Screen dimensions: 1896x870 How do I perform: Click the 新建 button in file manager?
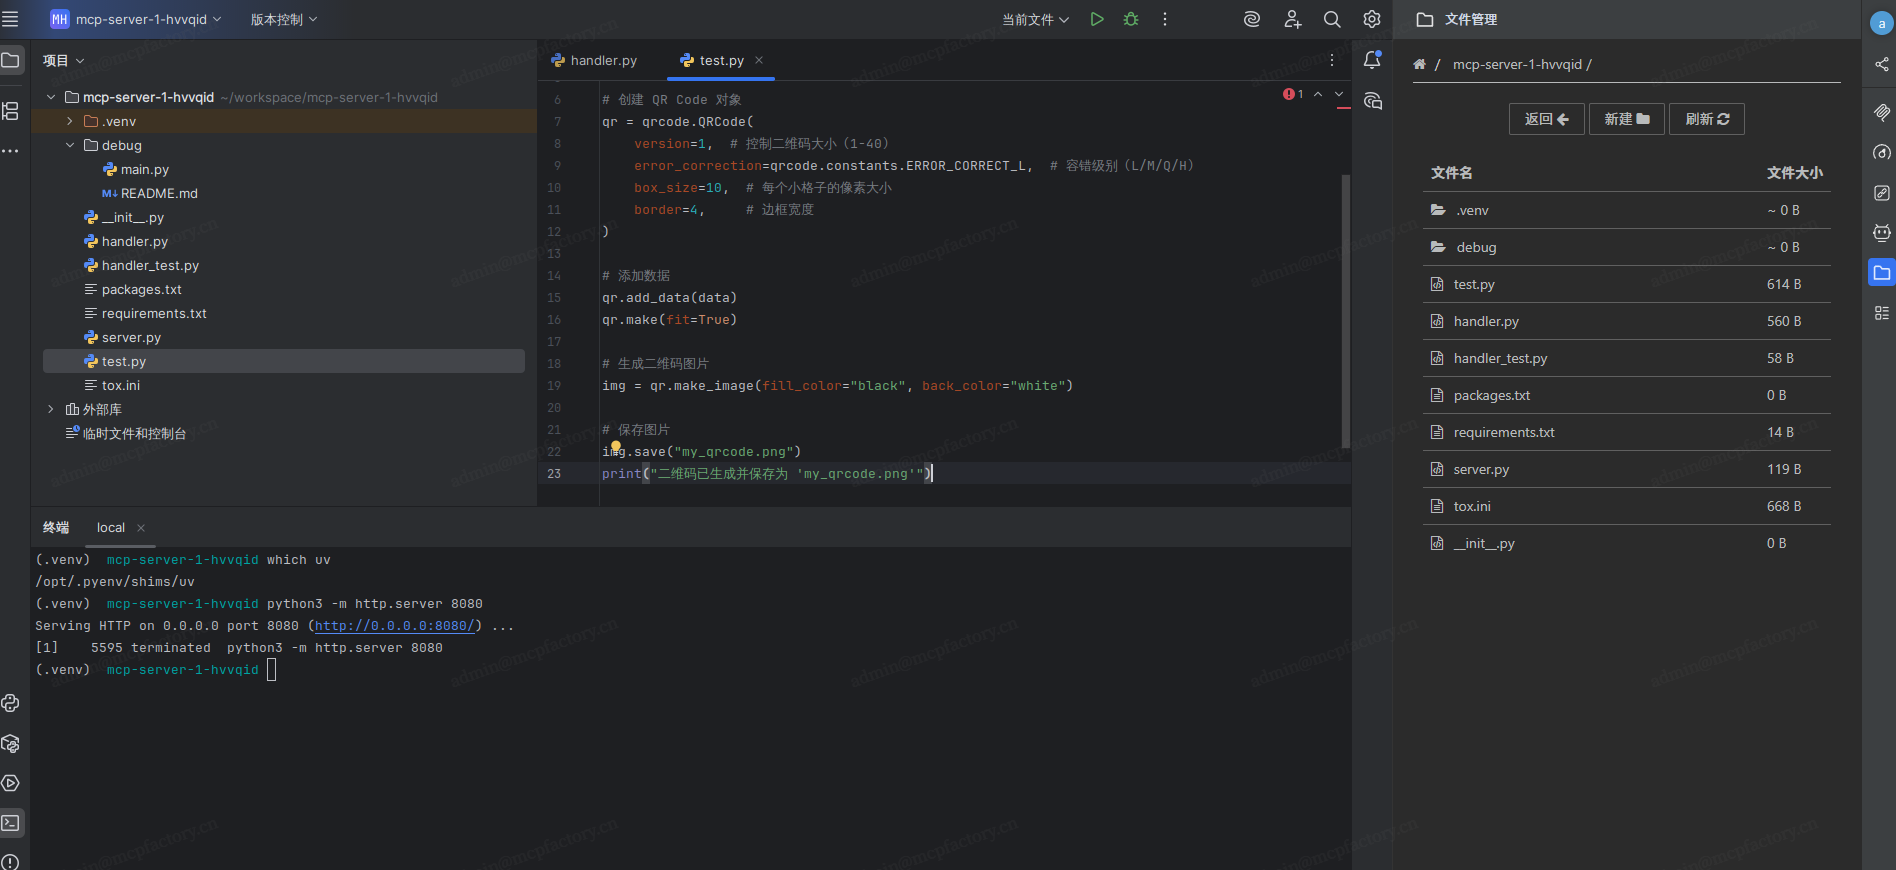[x=1626, y=119]
